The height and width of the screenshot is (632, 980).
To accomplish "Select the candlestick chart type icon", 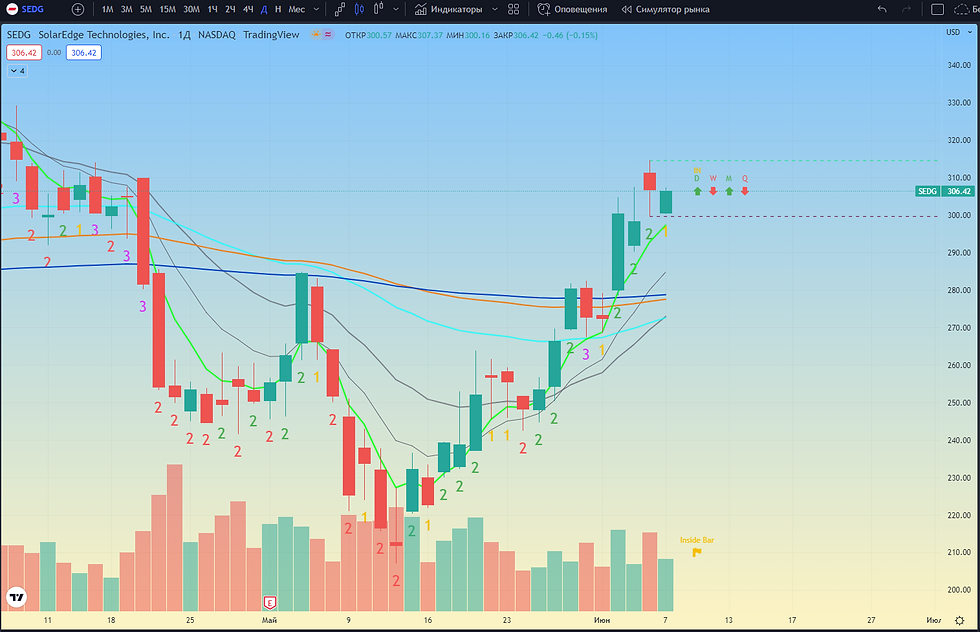I will click(x=359, y=9).
